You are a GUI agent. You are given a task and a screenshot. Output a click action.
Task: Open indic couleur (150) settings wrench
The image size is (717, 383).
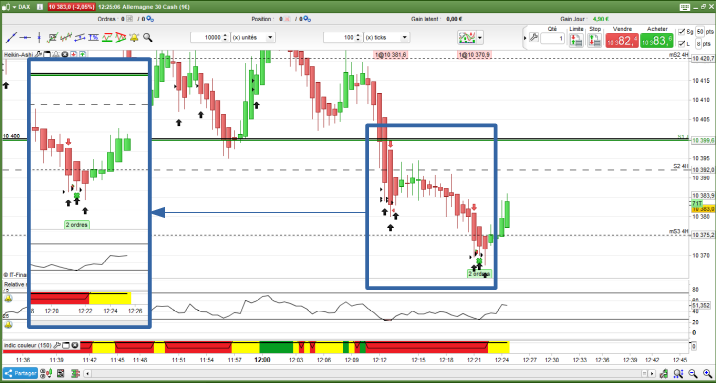click(x=57, y=346)
